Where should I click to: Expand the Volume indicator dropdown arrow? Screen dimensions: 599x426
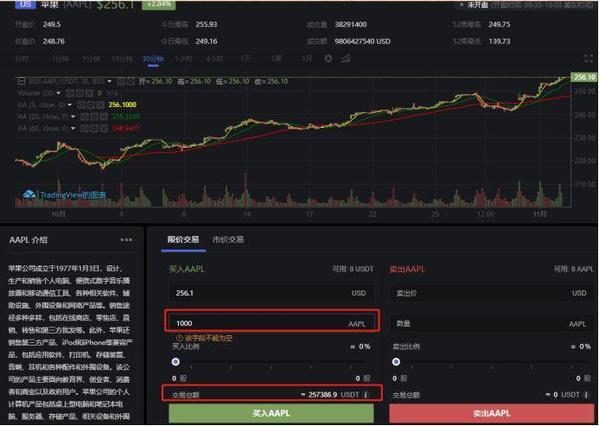[x=58, y=93]
